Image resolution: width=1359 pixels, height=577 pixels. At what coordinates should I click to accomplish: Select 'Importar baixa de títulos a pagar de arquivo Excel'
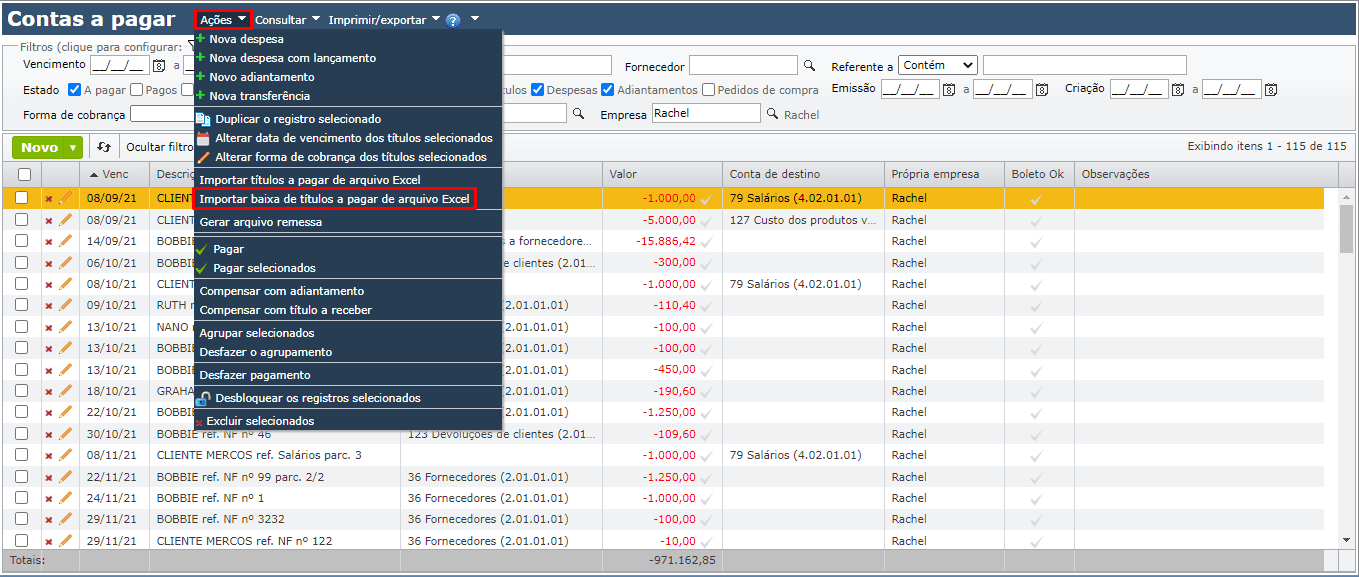pyautogui.click(x=335, y=199)
